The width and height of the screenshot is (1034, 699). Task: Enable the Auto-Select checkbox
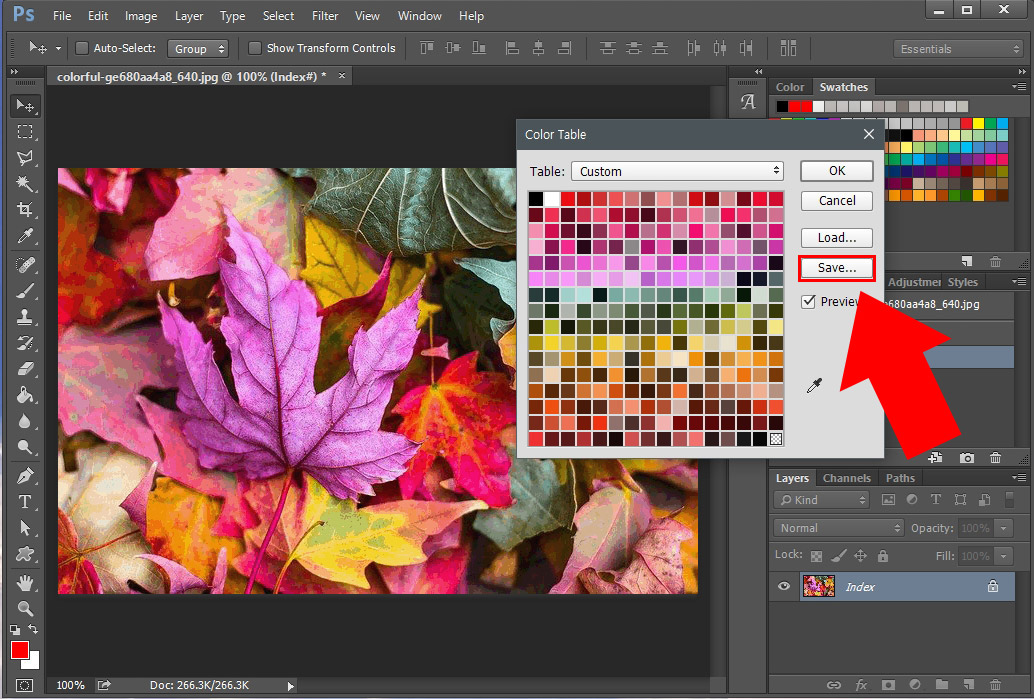click(82, 48)
